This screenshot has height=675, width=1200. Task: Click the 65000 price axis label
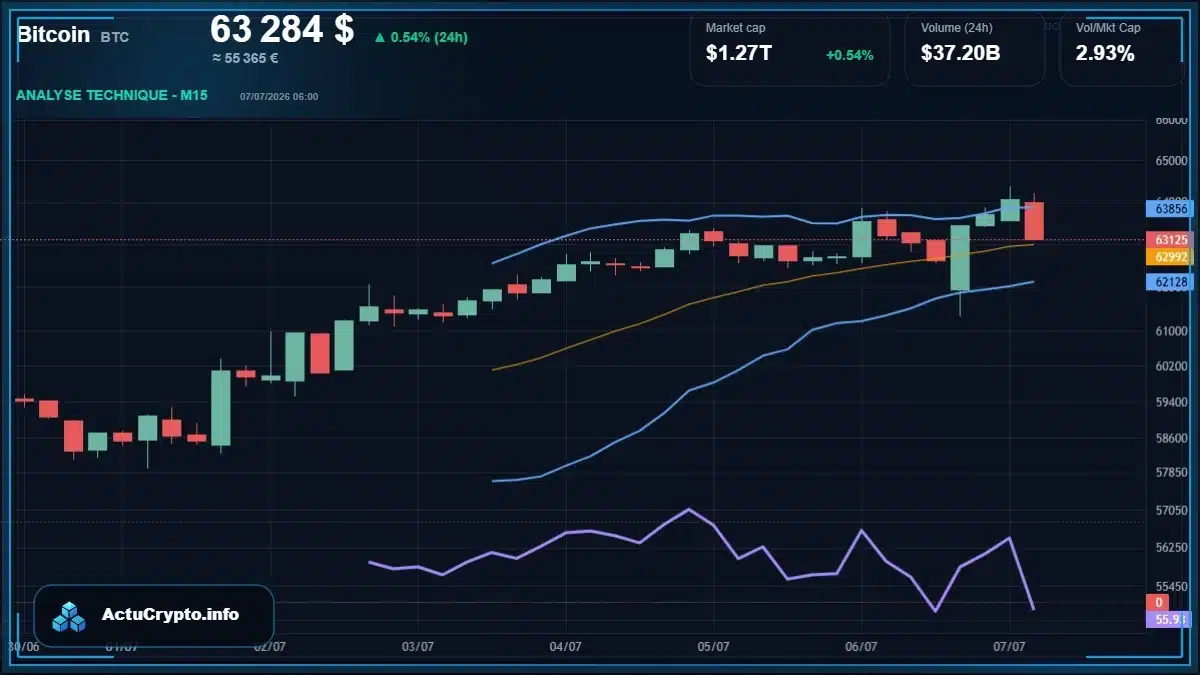pos(1171,160)
